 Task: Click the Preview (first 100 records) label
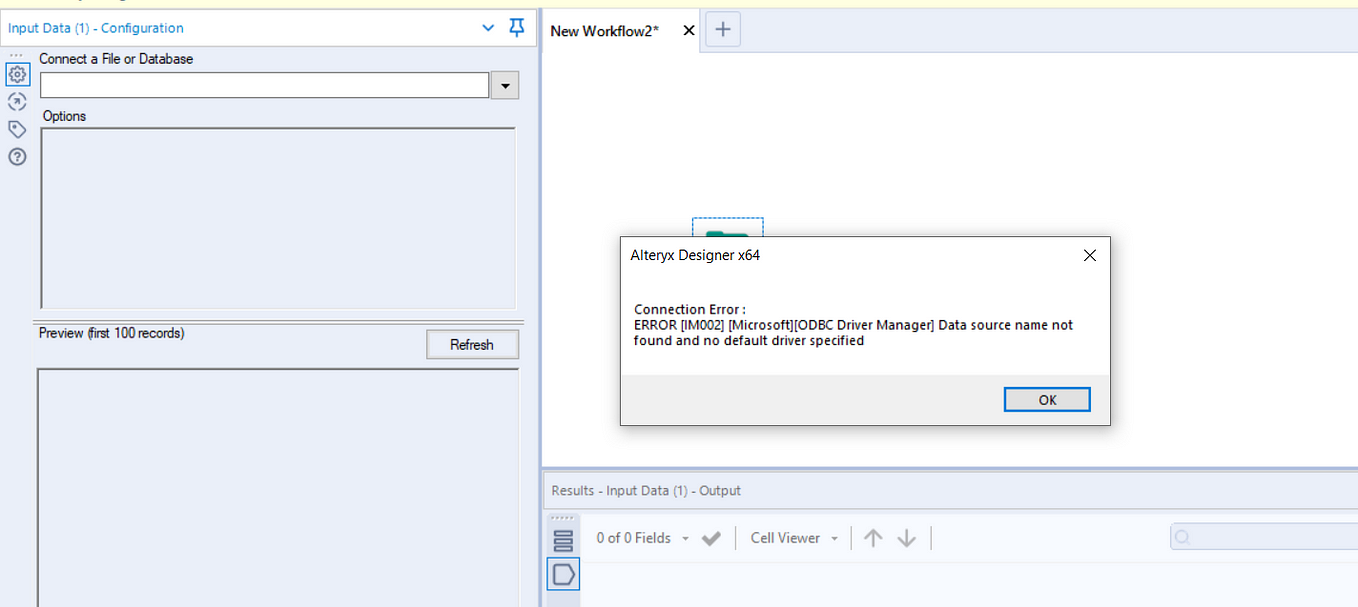(x=112, y=333)
